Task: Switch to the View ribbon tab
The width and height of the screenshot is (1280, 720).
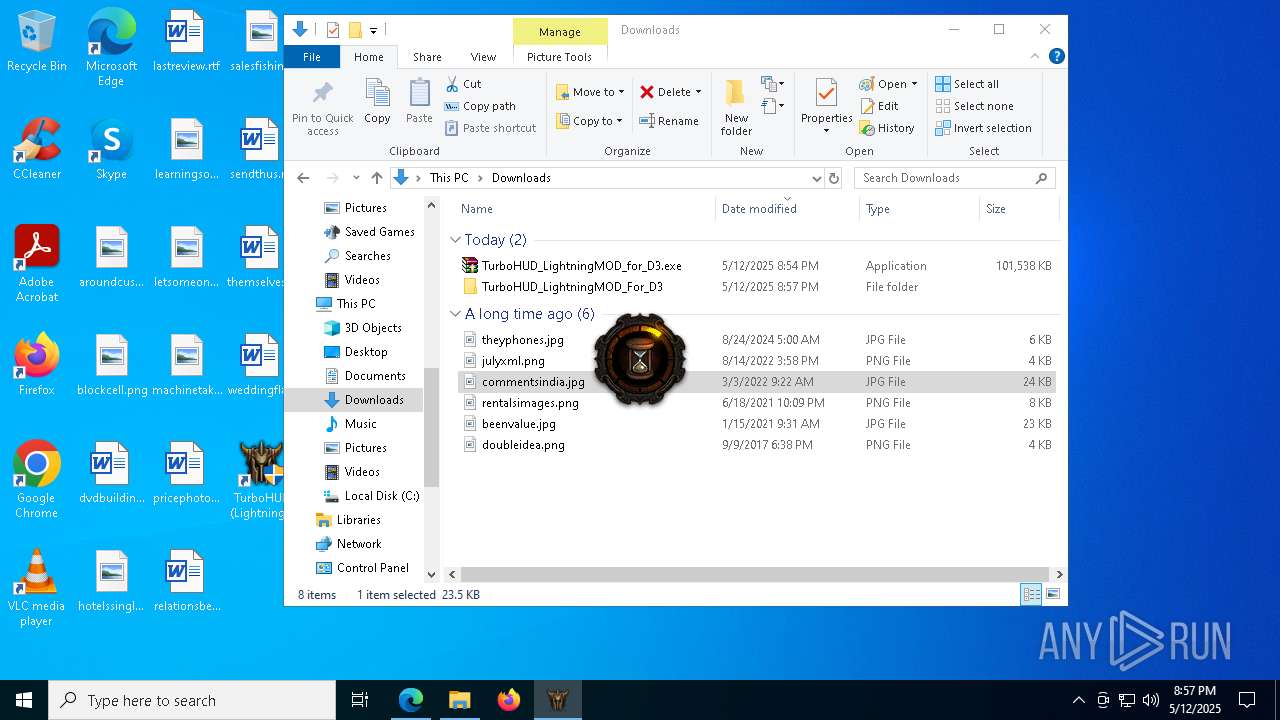Action: point(483,57)
